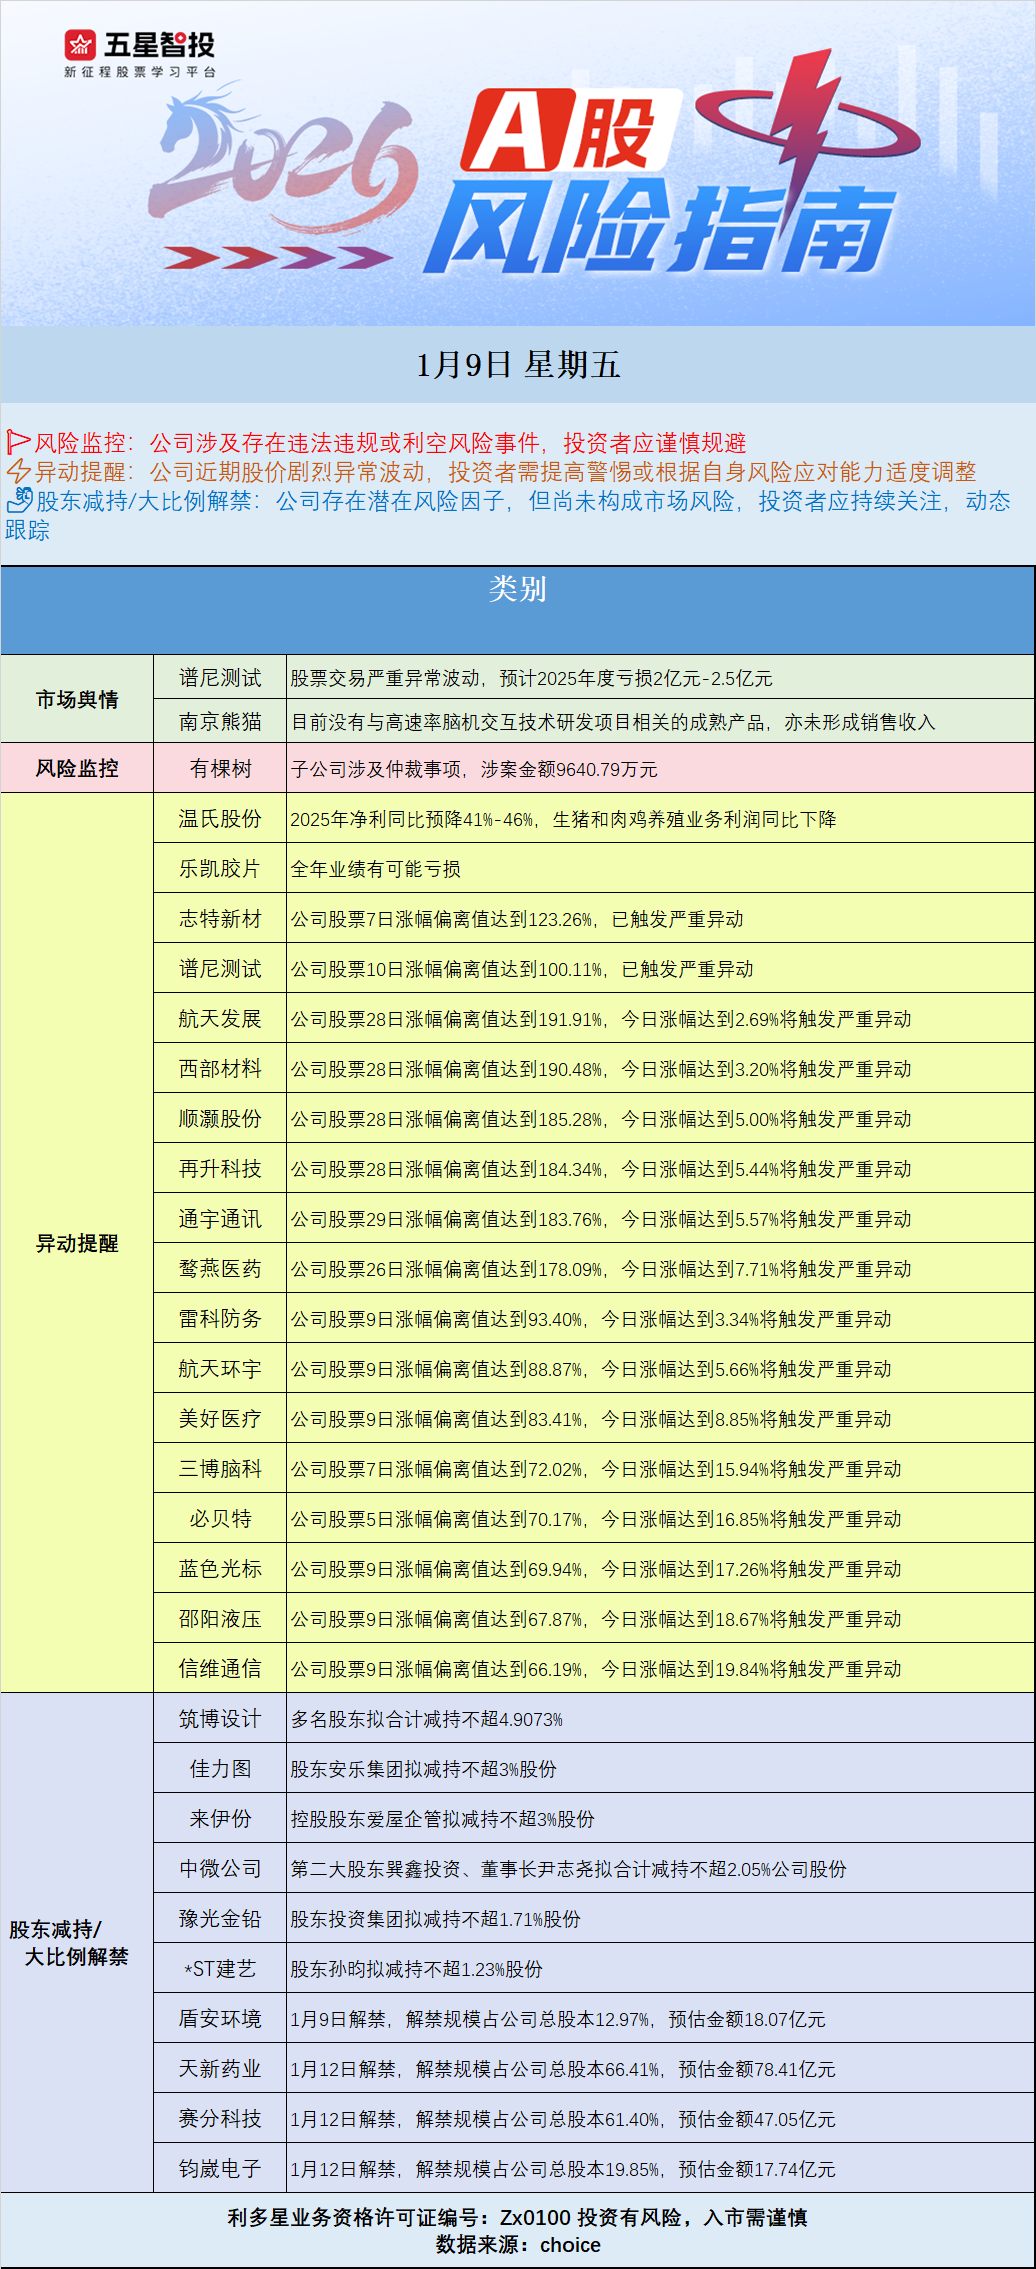Viewport: 1036px width, 2269px height.
Task: Click the 全年业绩有可能亏损 description
Action: [376, 868]
